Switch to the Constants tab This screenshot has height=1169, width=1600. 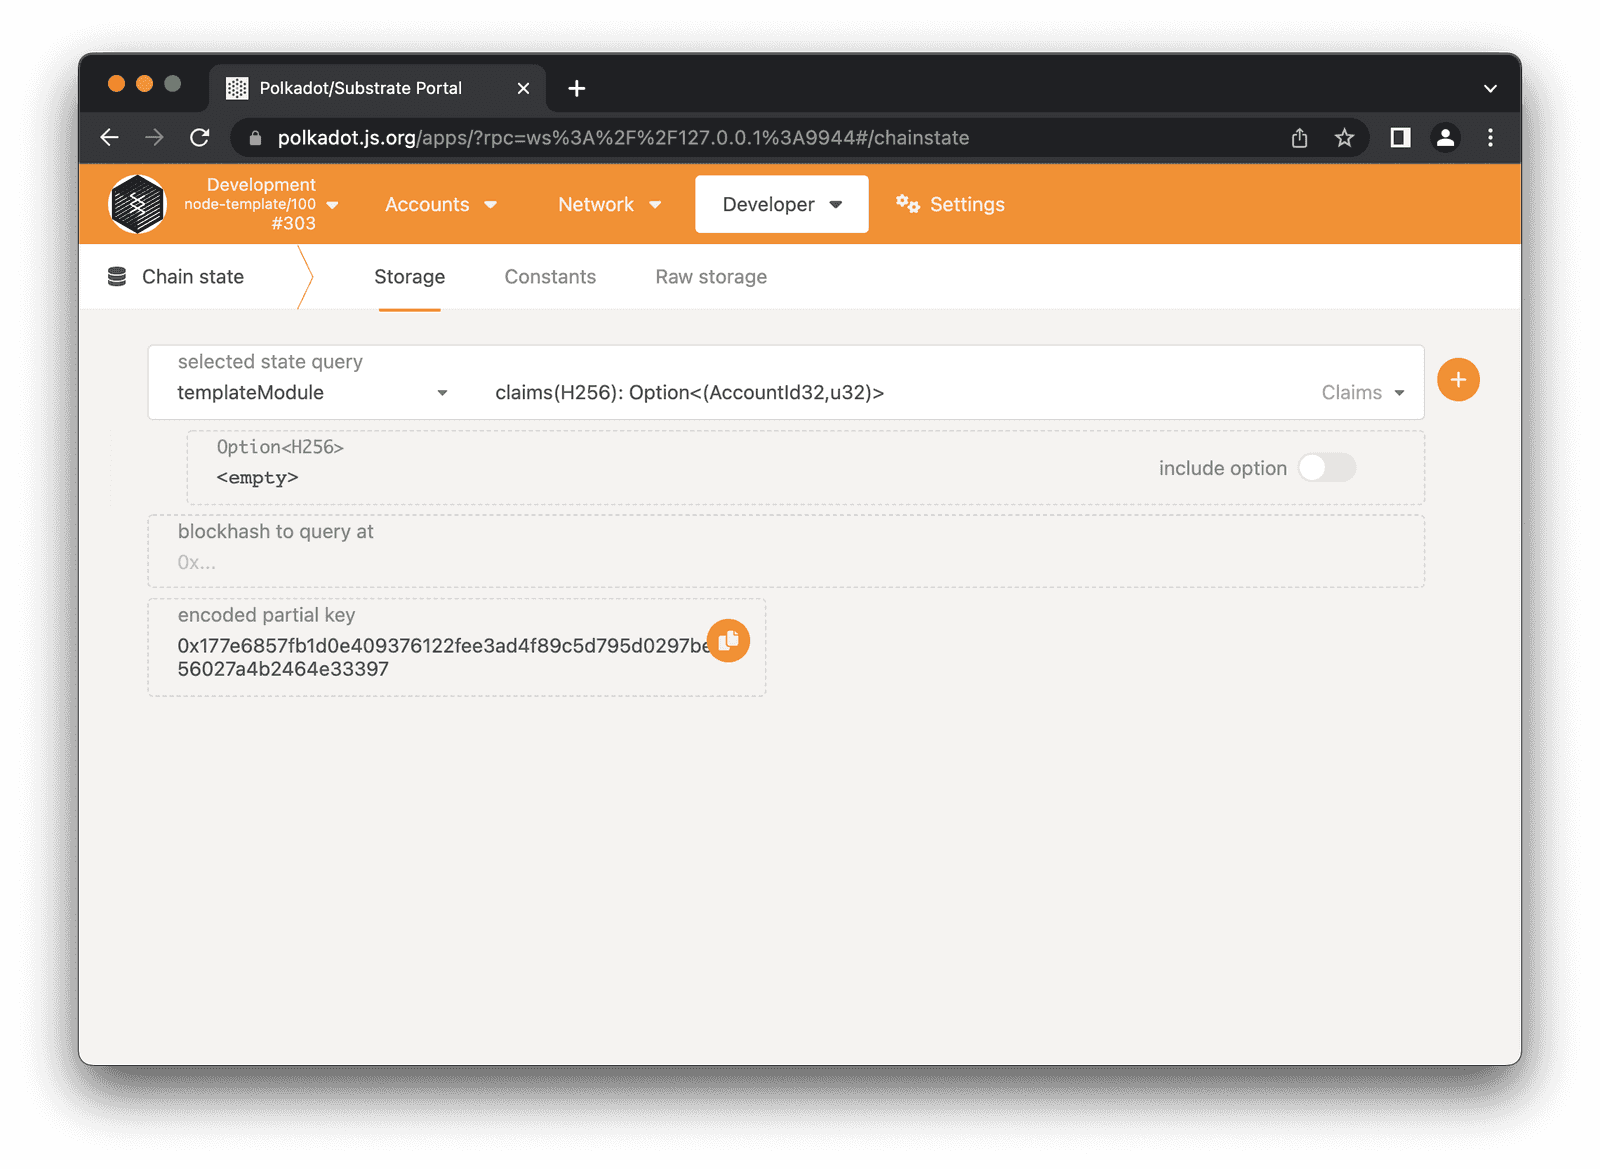pyautogui.click(x=550, y=277)
